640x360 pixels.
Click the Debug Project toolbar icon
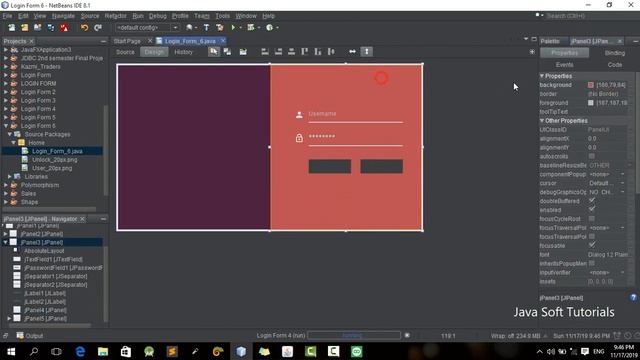[x=251, y=27]
